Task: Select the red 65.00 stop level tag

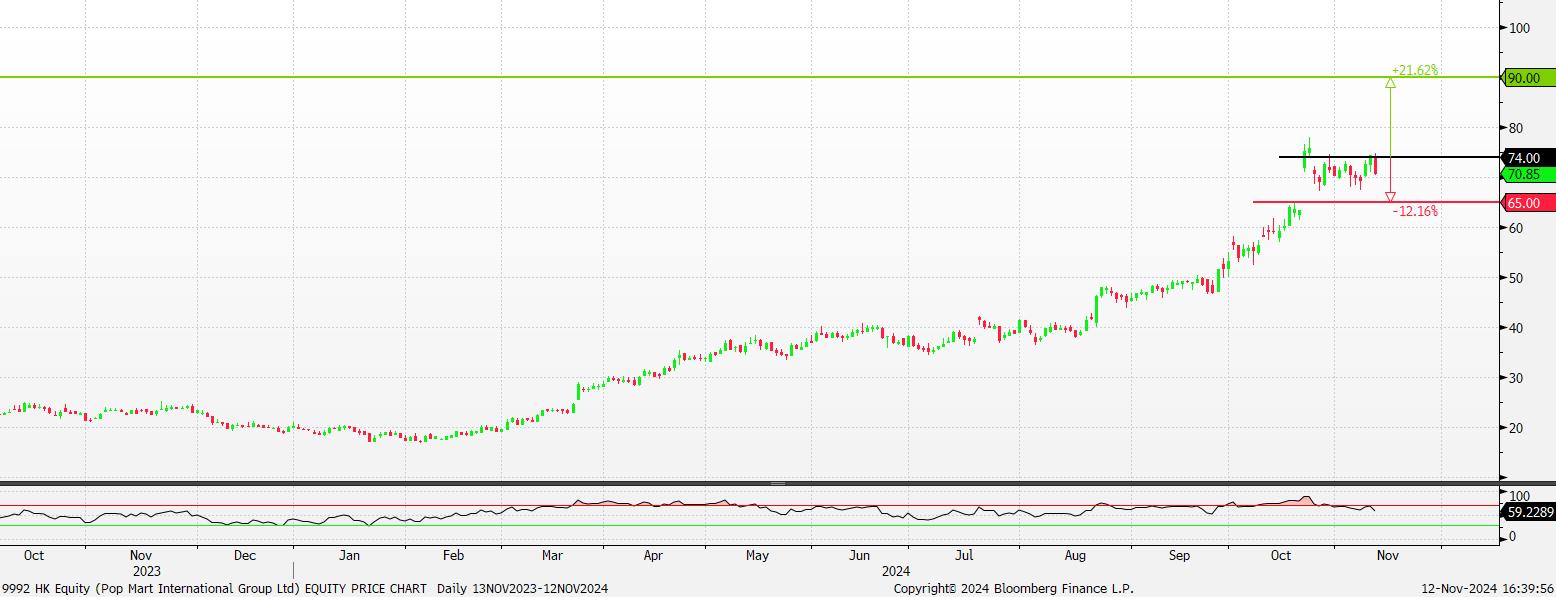Action: (x=1527, y=203)
